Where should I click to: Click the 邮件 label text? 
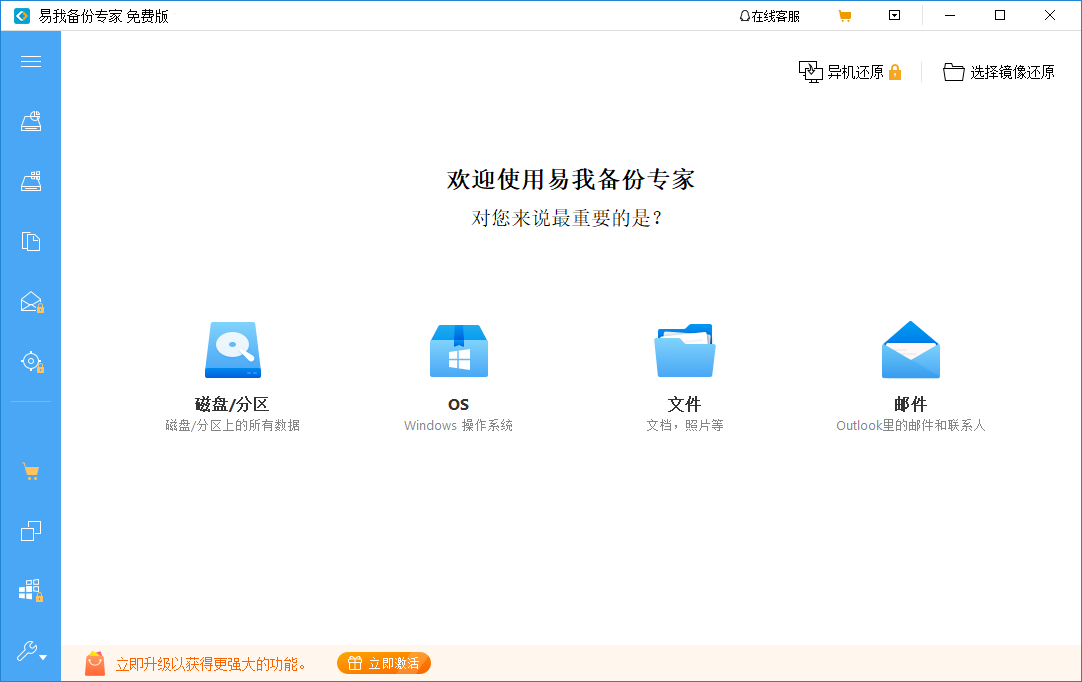tap(911, 404)
